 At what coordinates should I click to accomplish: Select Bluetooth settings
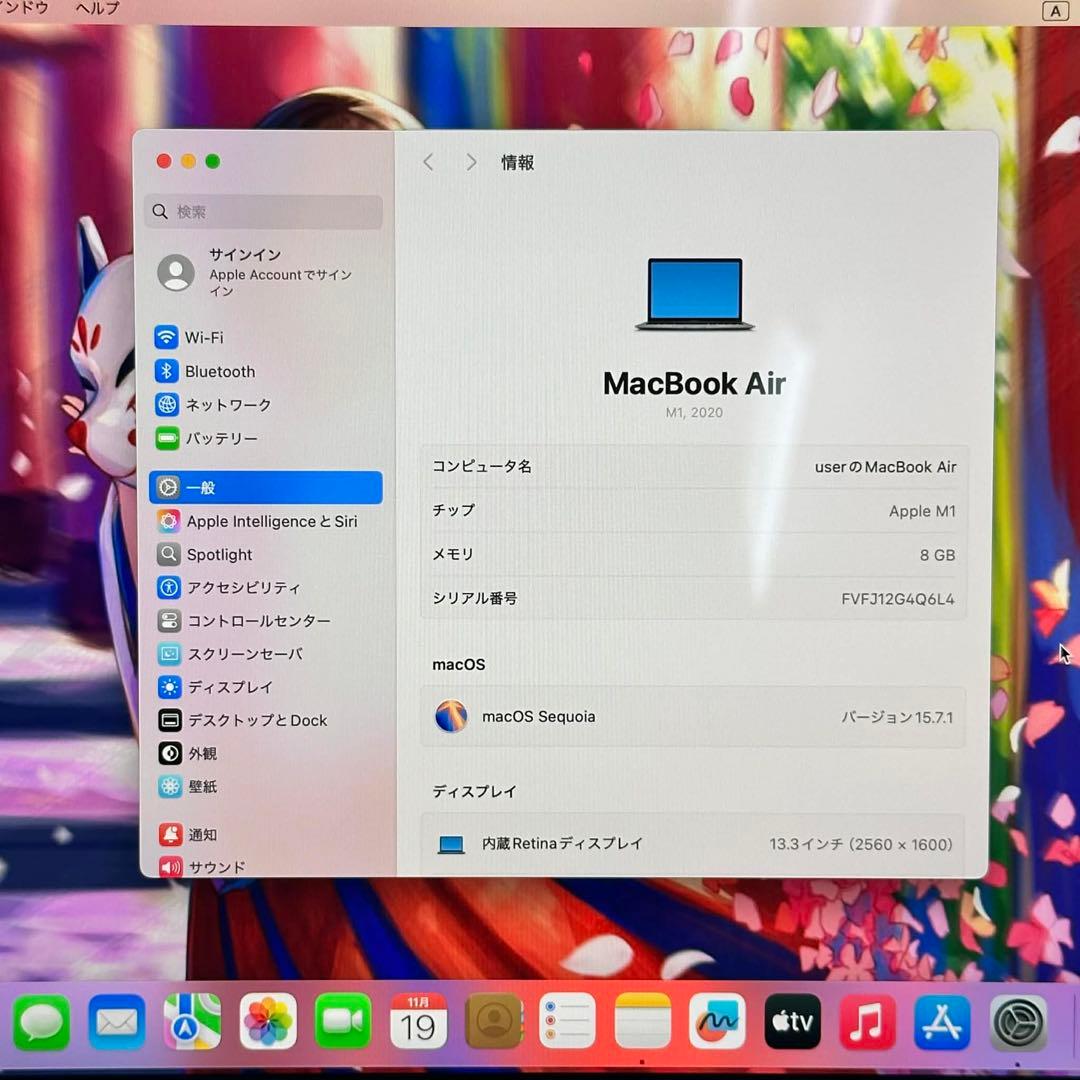[220, 371]
